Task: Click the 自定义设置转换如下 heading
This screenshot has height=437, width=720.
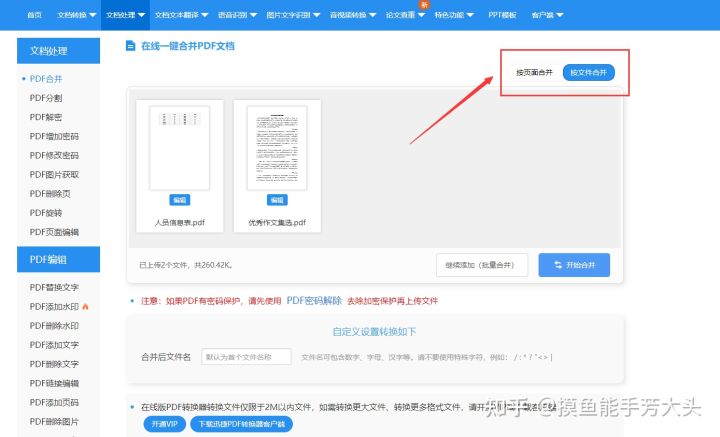Action: (374, 331)
